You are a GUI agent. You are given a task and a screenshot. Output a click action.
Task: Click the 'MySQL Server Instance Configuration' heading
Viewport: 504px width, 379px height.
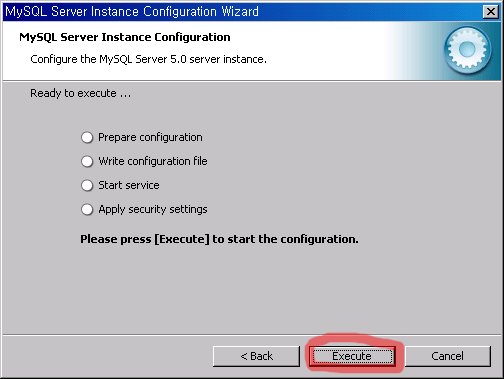click(125, 37)
